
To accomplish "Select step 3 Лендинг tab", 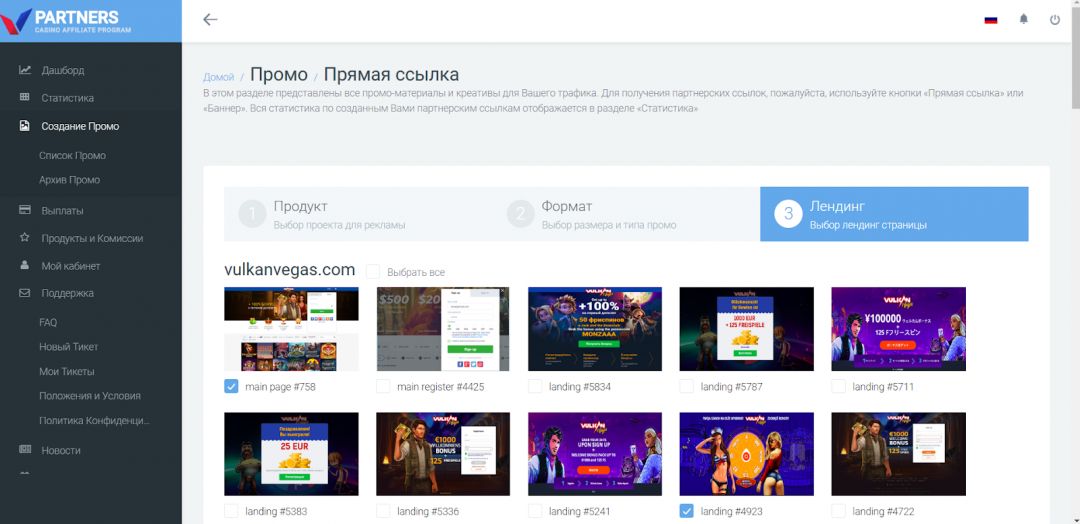I will click(894, 214).
